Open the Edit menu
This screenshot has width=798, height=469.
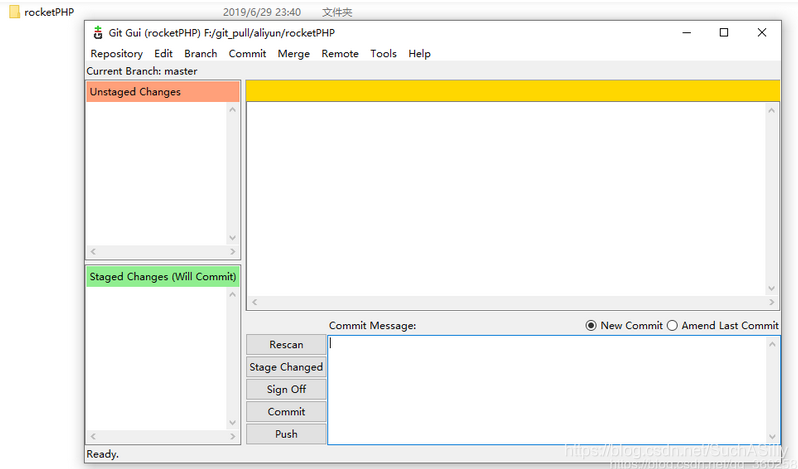click(x=163, y=53)
